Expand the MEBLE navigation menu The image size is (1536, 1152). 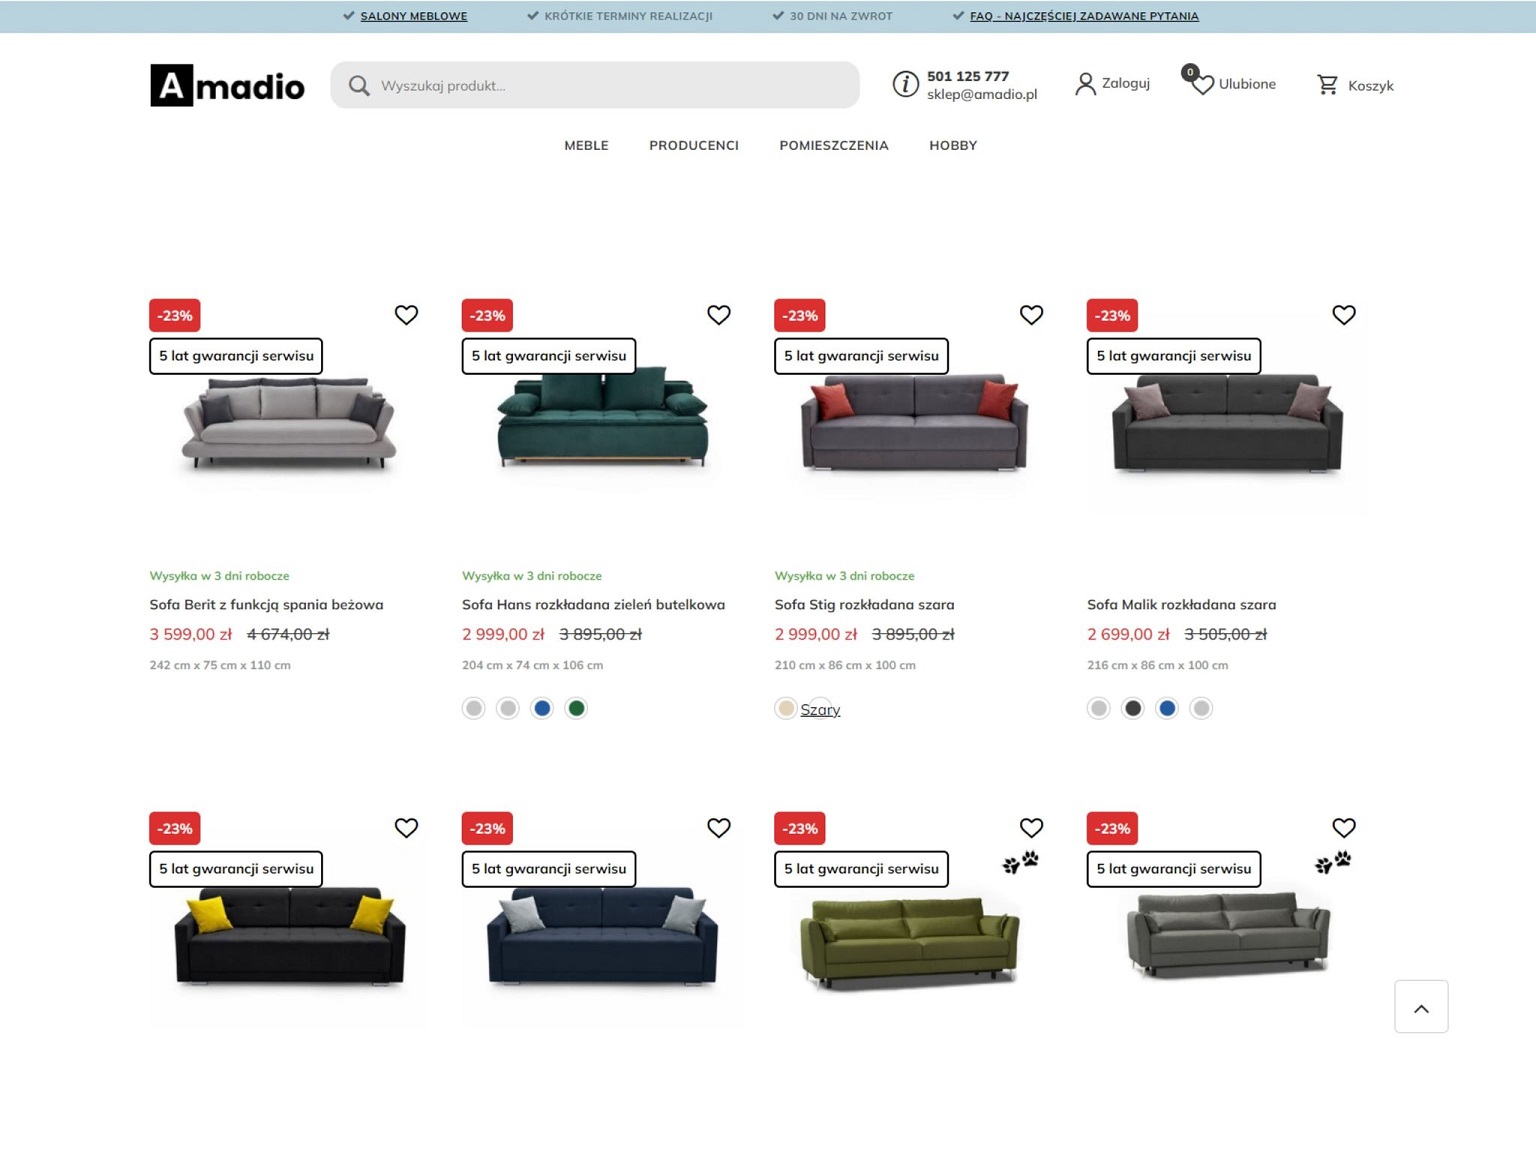[x=586, y=145]
